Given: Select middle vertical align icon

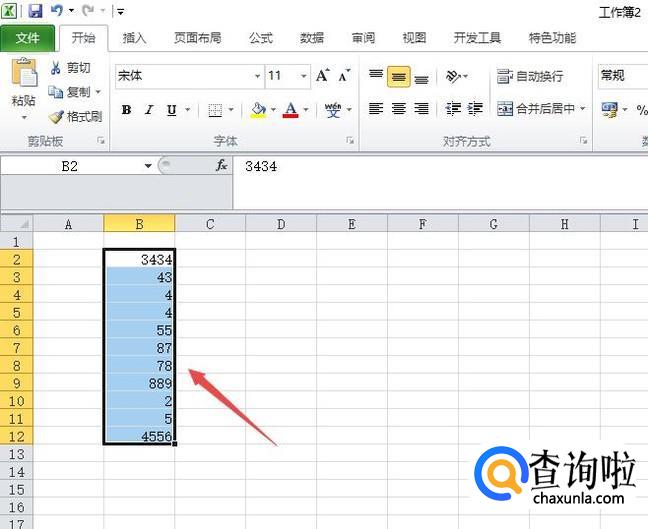Looking at the screenshot, I should coord(398,76).
